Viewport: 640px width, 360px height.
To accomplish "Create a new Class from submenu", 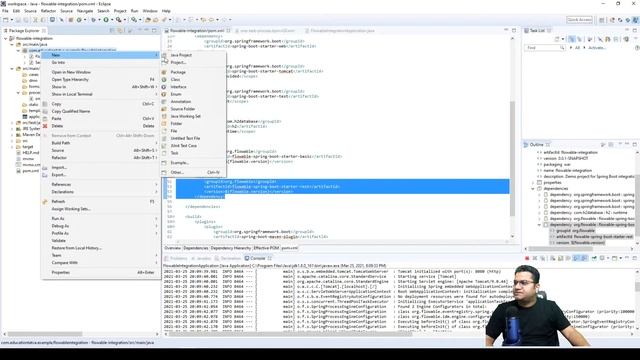I will pyautogui.click(x=175, y=80).
